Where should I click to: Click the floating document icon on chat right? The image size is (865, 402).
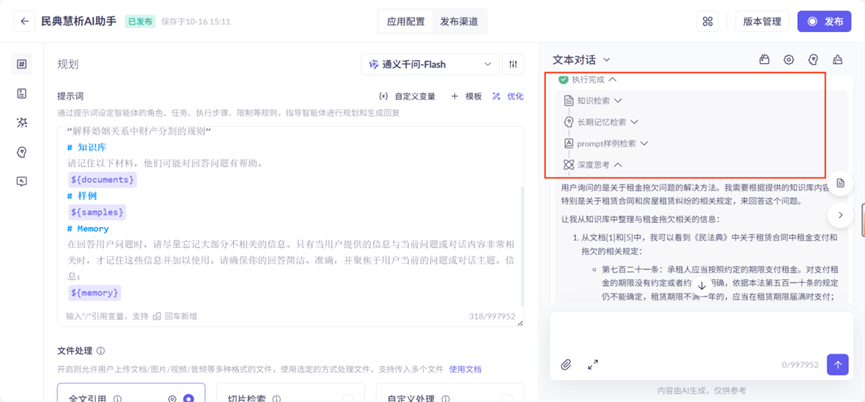841,184
